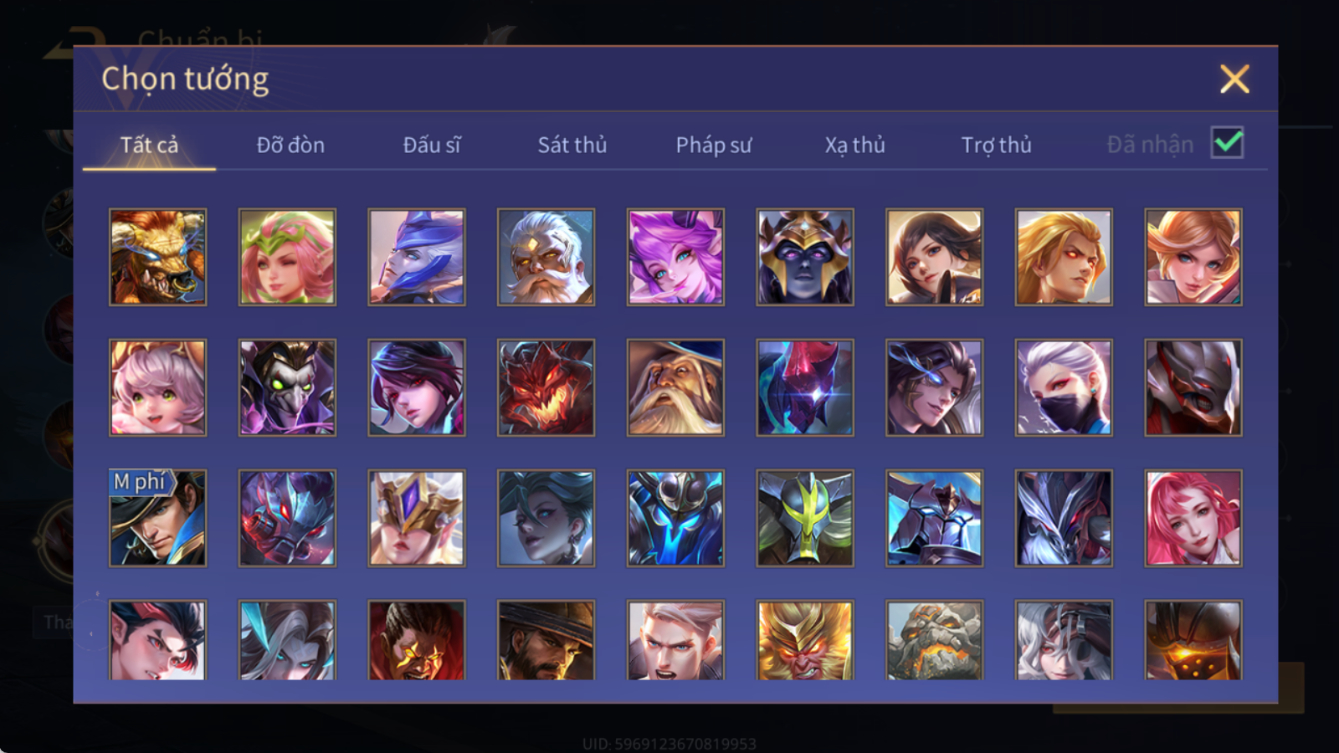Choose the purple-haired girl hero portrait
Screen dimensions: 1339x753
(x=675, y=257)
